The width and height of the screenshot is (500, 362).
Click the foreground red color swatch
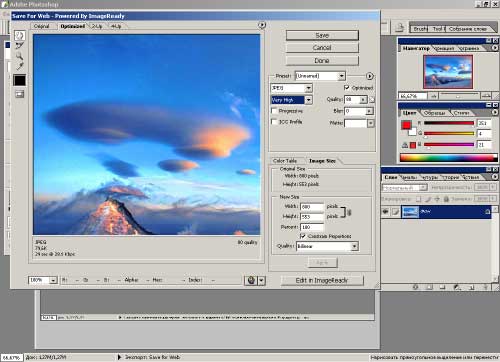pyautogui.click(x=406, y=125)
